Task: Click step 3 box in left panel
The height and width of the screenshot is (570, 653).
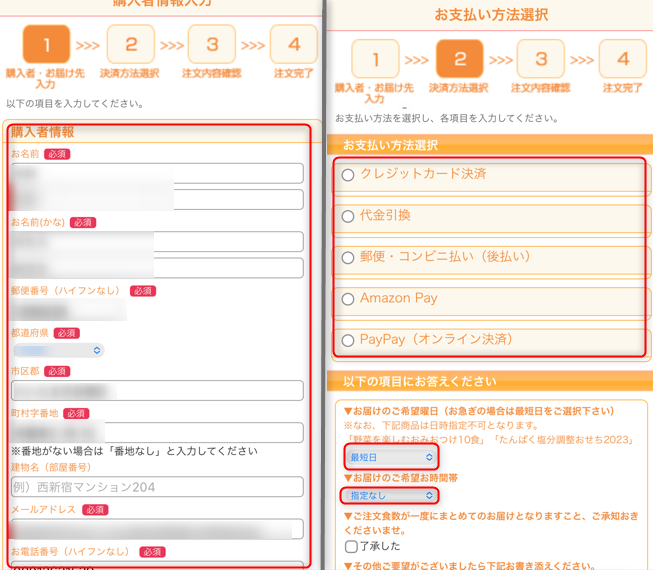Action: click(x=212, y=44)
